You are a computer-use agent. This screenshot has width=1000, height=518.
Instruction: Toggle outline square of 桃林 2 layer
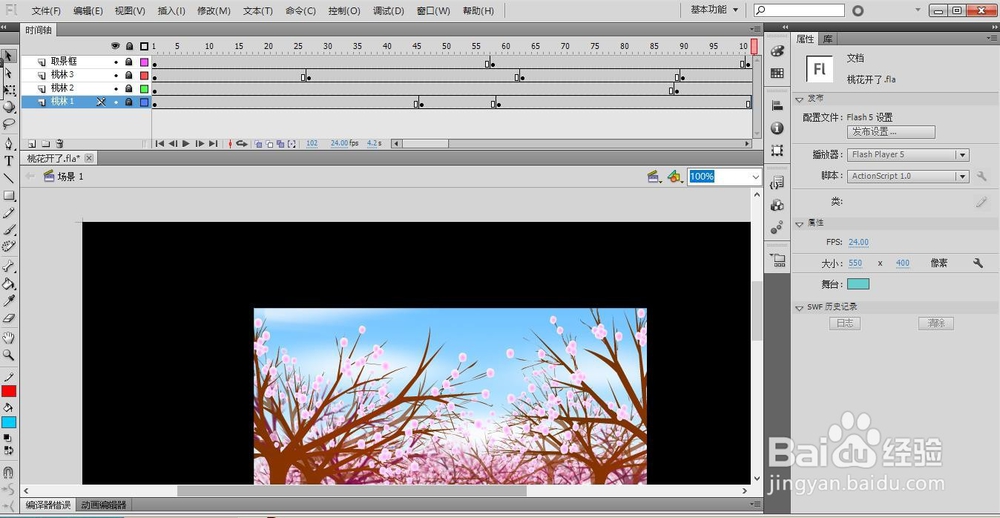click(x=144, y=89)
